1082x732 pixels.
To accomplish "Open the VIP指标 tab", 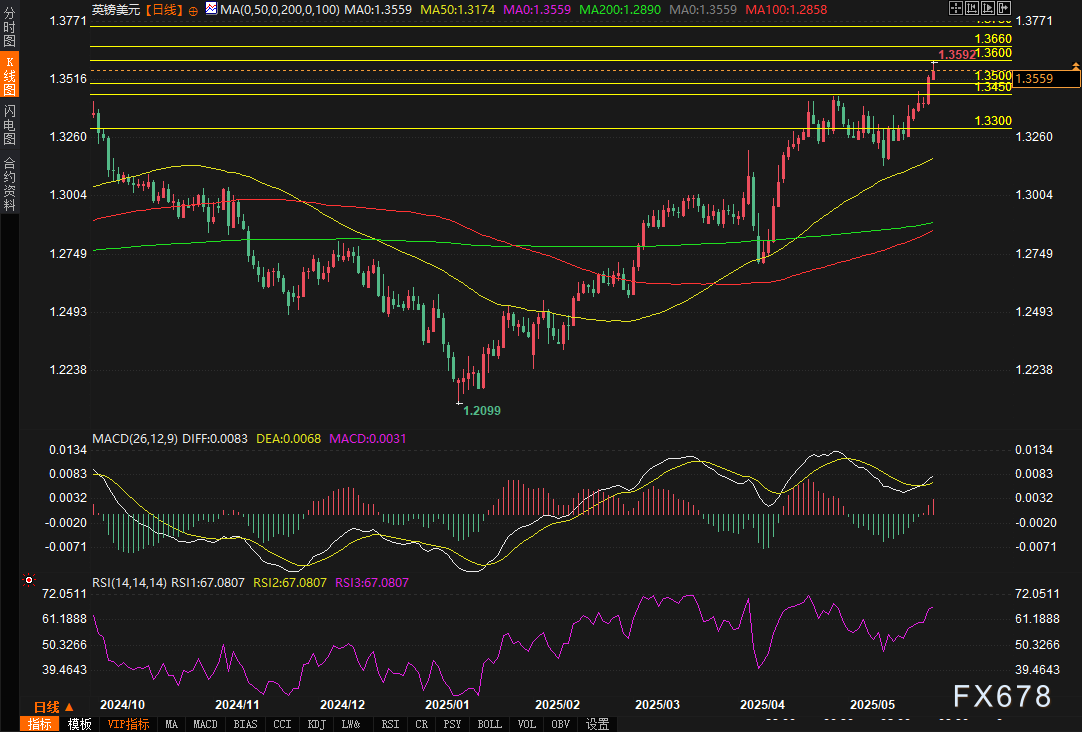I will tap(128, 724).
